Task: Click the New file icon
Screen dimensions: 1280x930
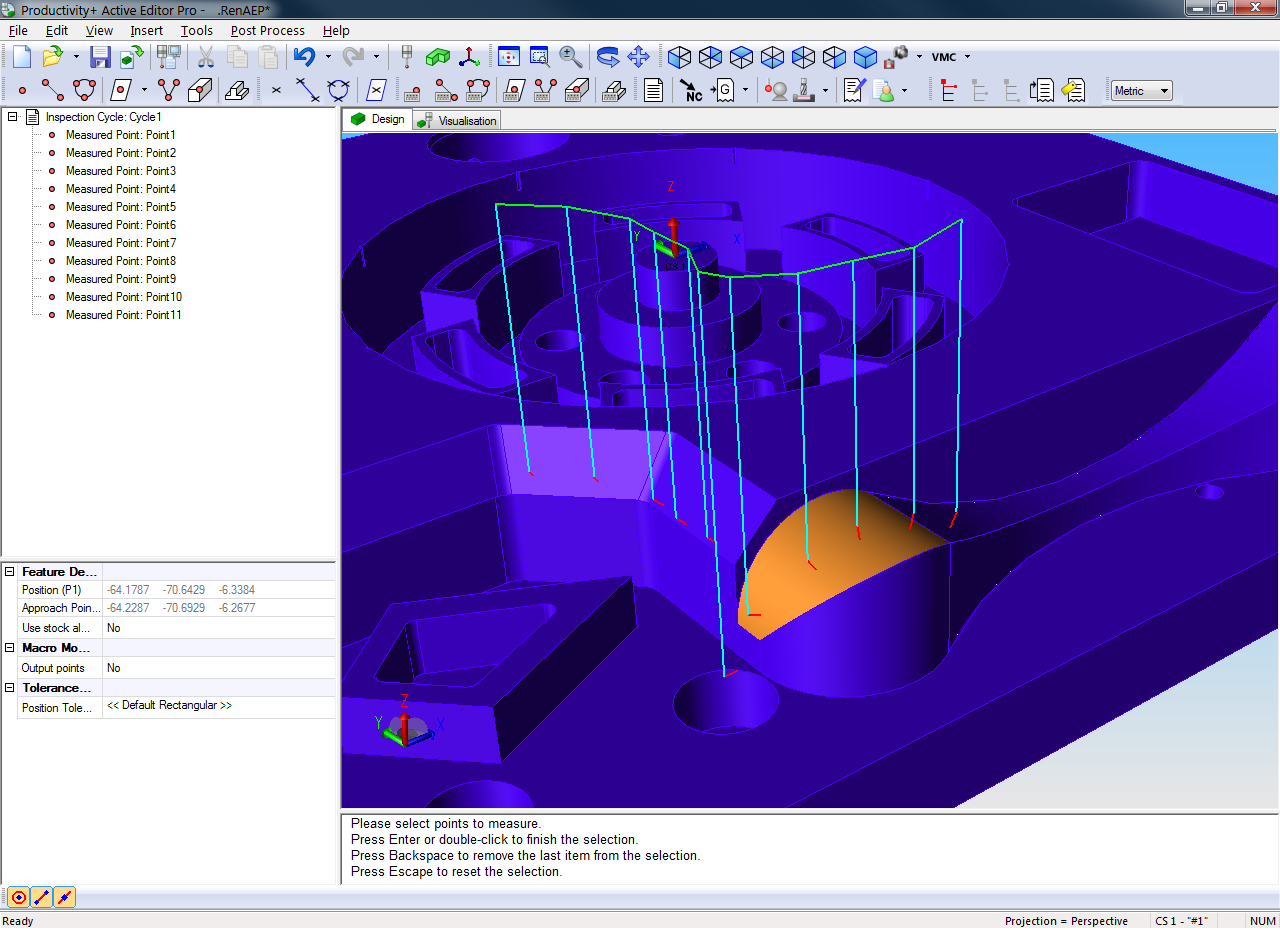Action: [x=21, y=57]
